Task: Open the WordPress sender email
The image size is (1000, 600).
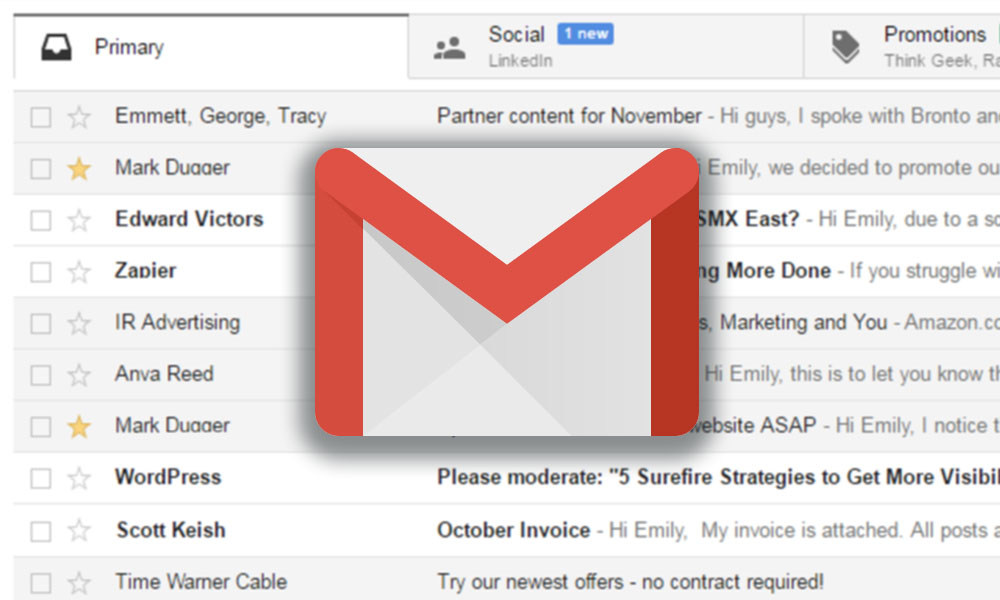Action: pos(168,477)
